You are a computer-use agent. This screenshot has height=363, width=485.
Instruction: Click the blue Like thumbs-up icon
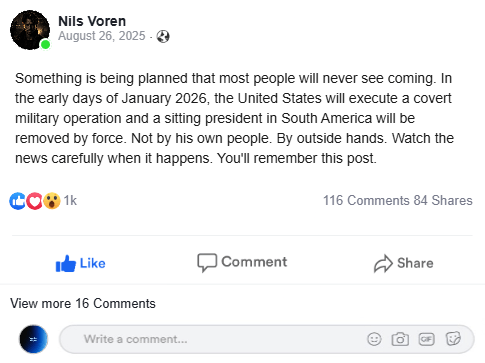pyautogui.click(x=66, y=263)
